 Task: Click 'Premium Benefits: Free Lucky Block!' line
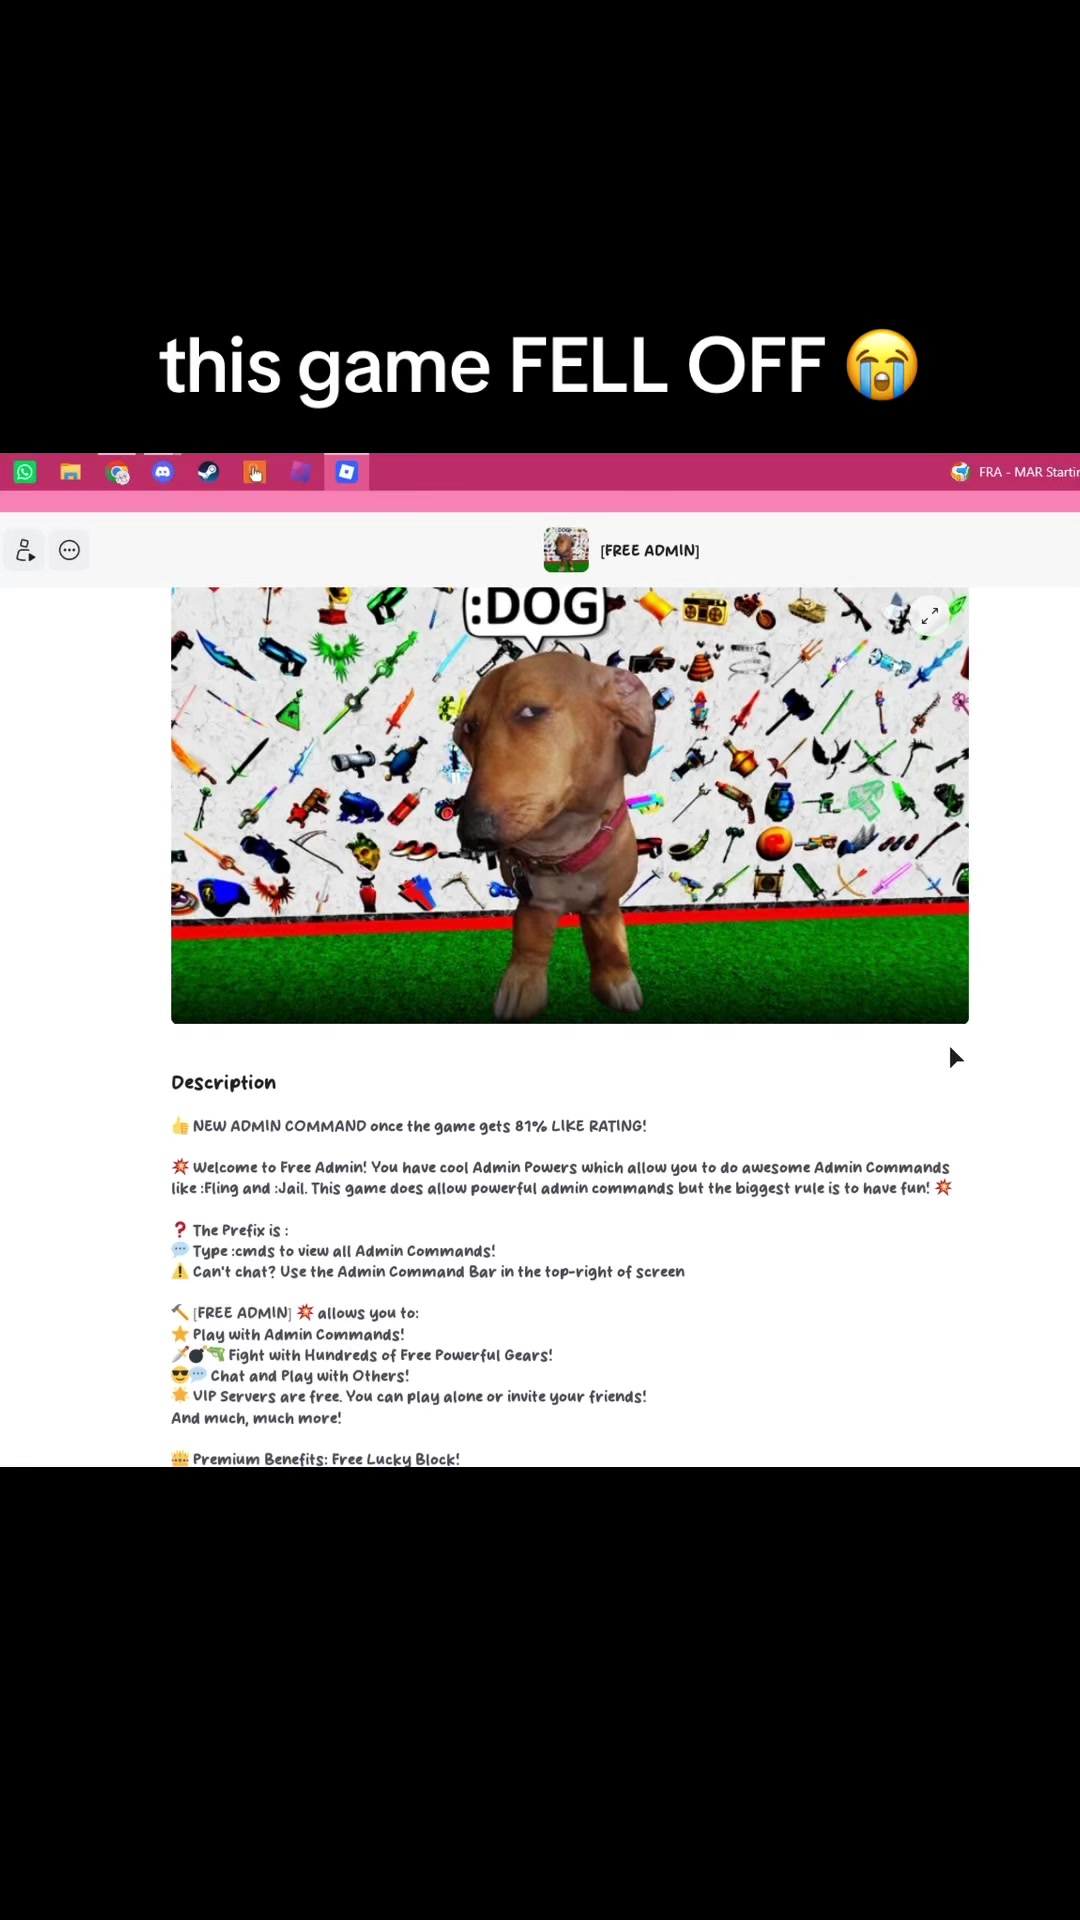[x=315, y=1459]
